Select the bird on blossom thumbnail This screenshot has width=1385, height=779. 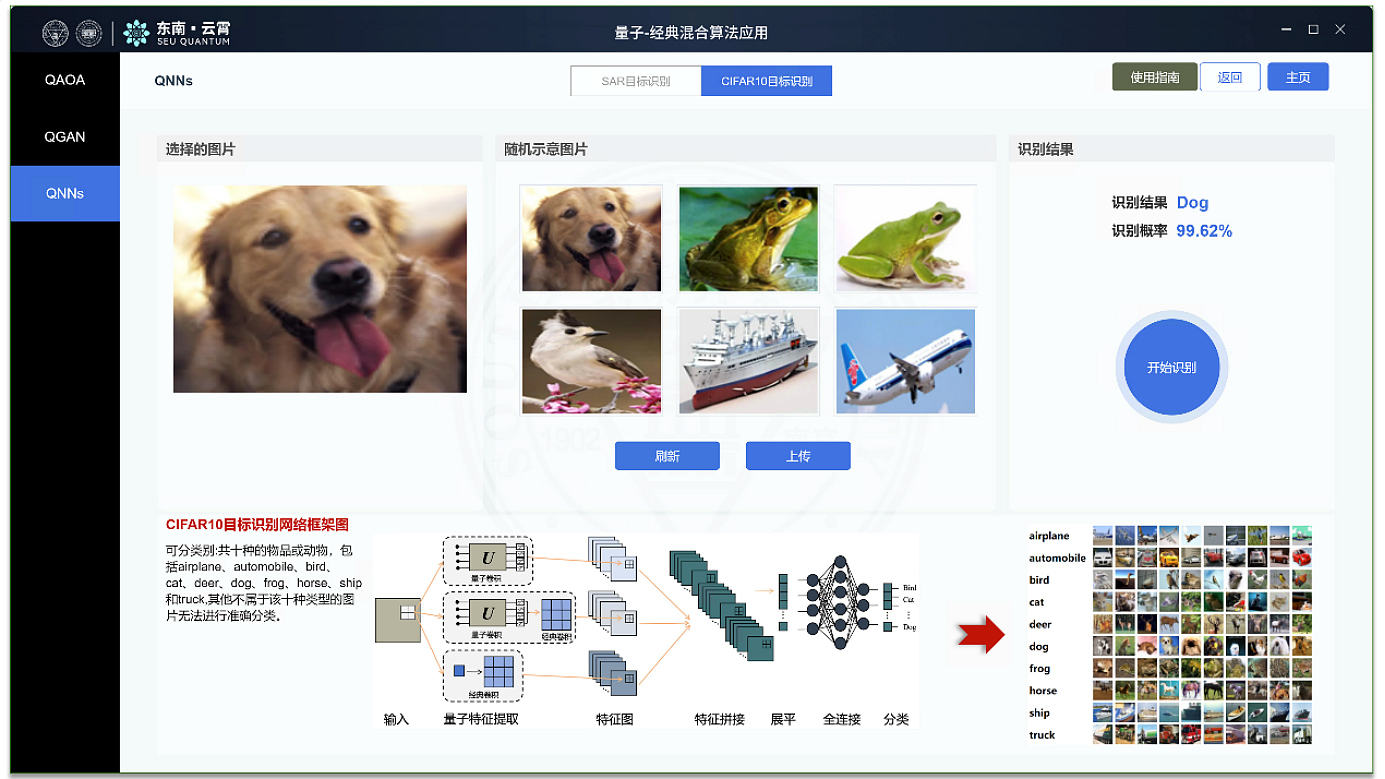tap(591, 360)
